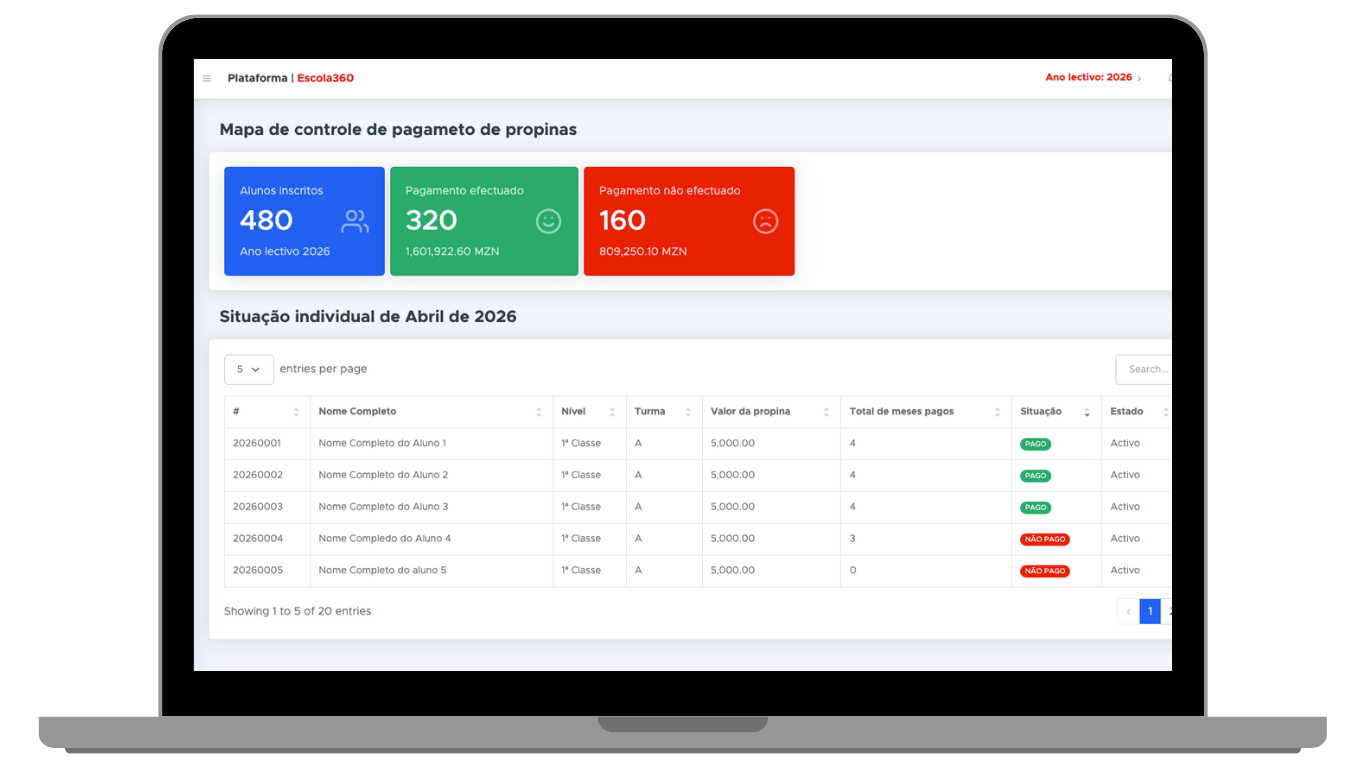
Task: Open the entries per page dropdown
Action: coord(248,369)
